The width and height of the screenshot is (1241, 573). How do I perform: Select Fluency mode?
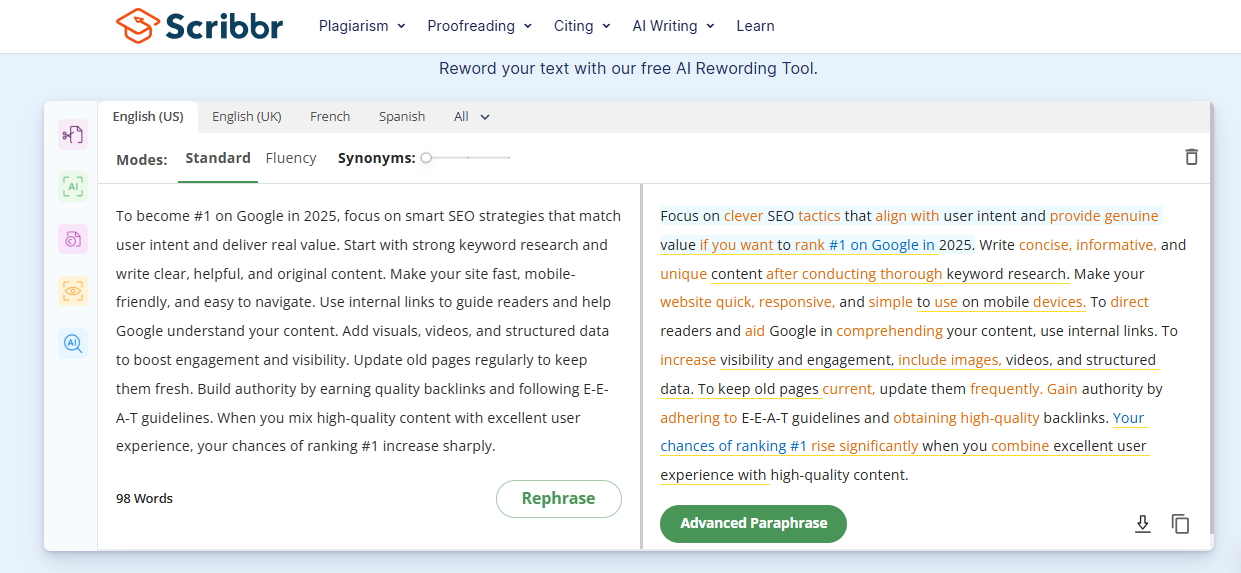pyautogui.click(x=291, y=158)
